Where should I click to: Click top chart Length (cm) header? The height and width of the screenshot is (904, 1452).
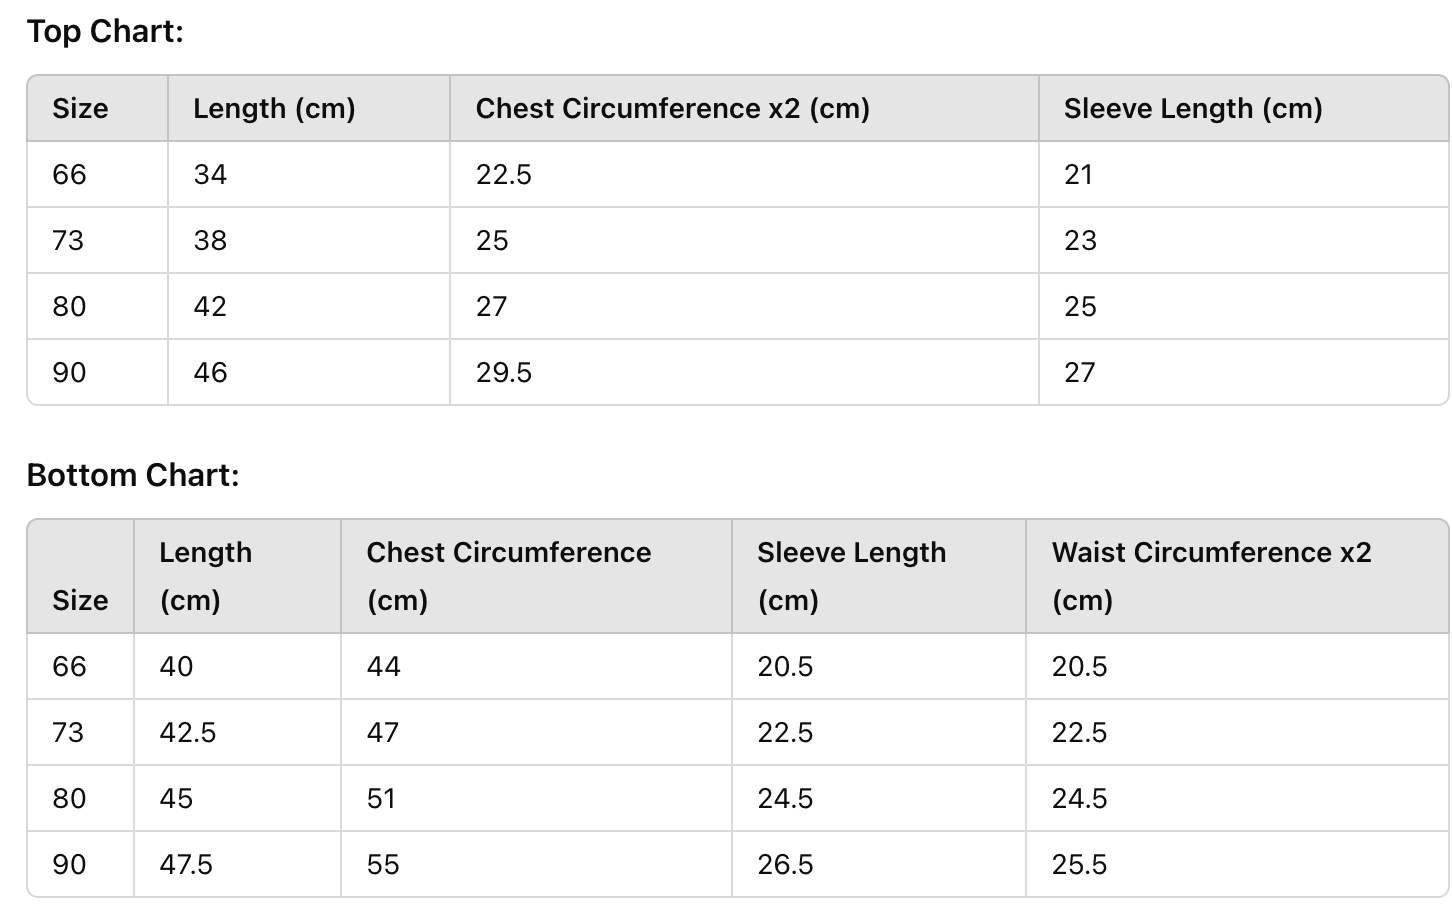tap(274, 108)
